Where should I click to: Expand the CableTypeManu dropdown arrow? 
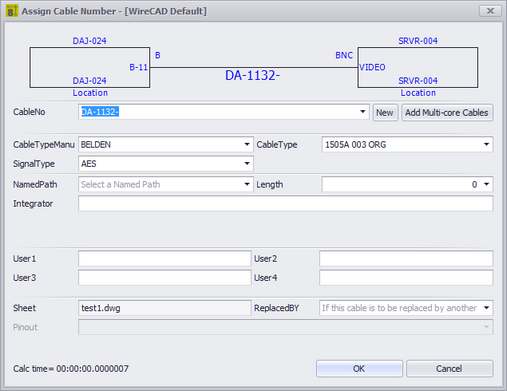click(x=247, y=144)
